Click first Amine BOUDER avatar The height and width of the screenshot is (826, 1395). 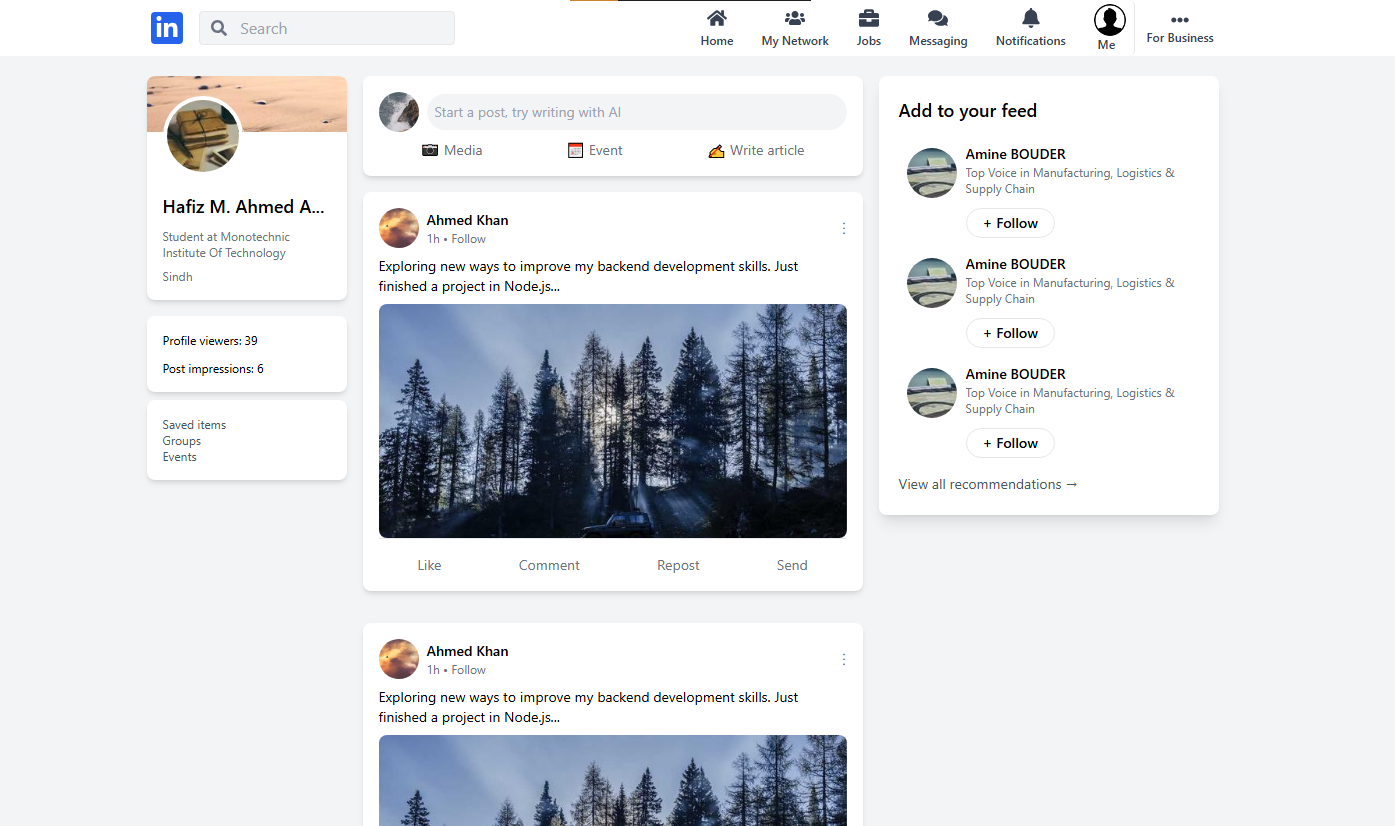[x=932, y=173]
